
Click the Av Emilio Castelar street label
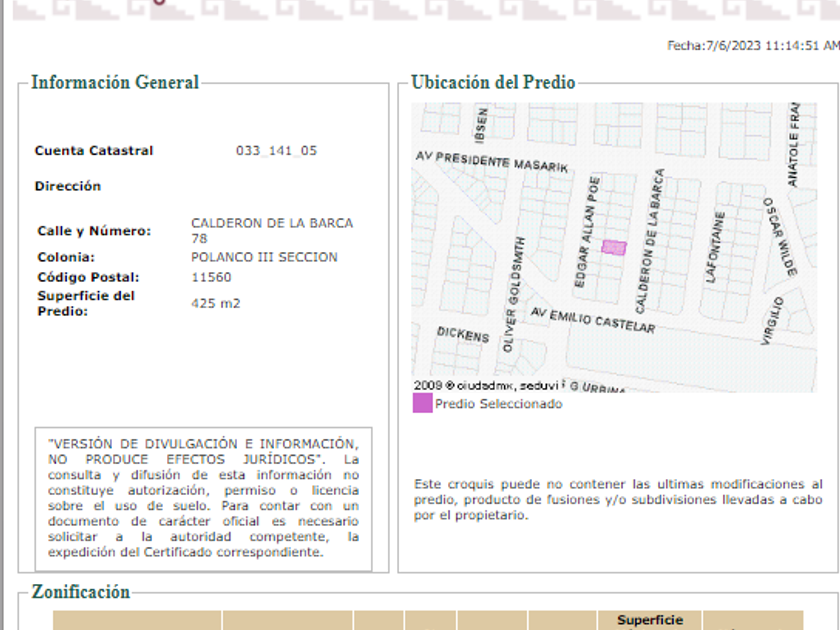click(x=592, y=320)
